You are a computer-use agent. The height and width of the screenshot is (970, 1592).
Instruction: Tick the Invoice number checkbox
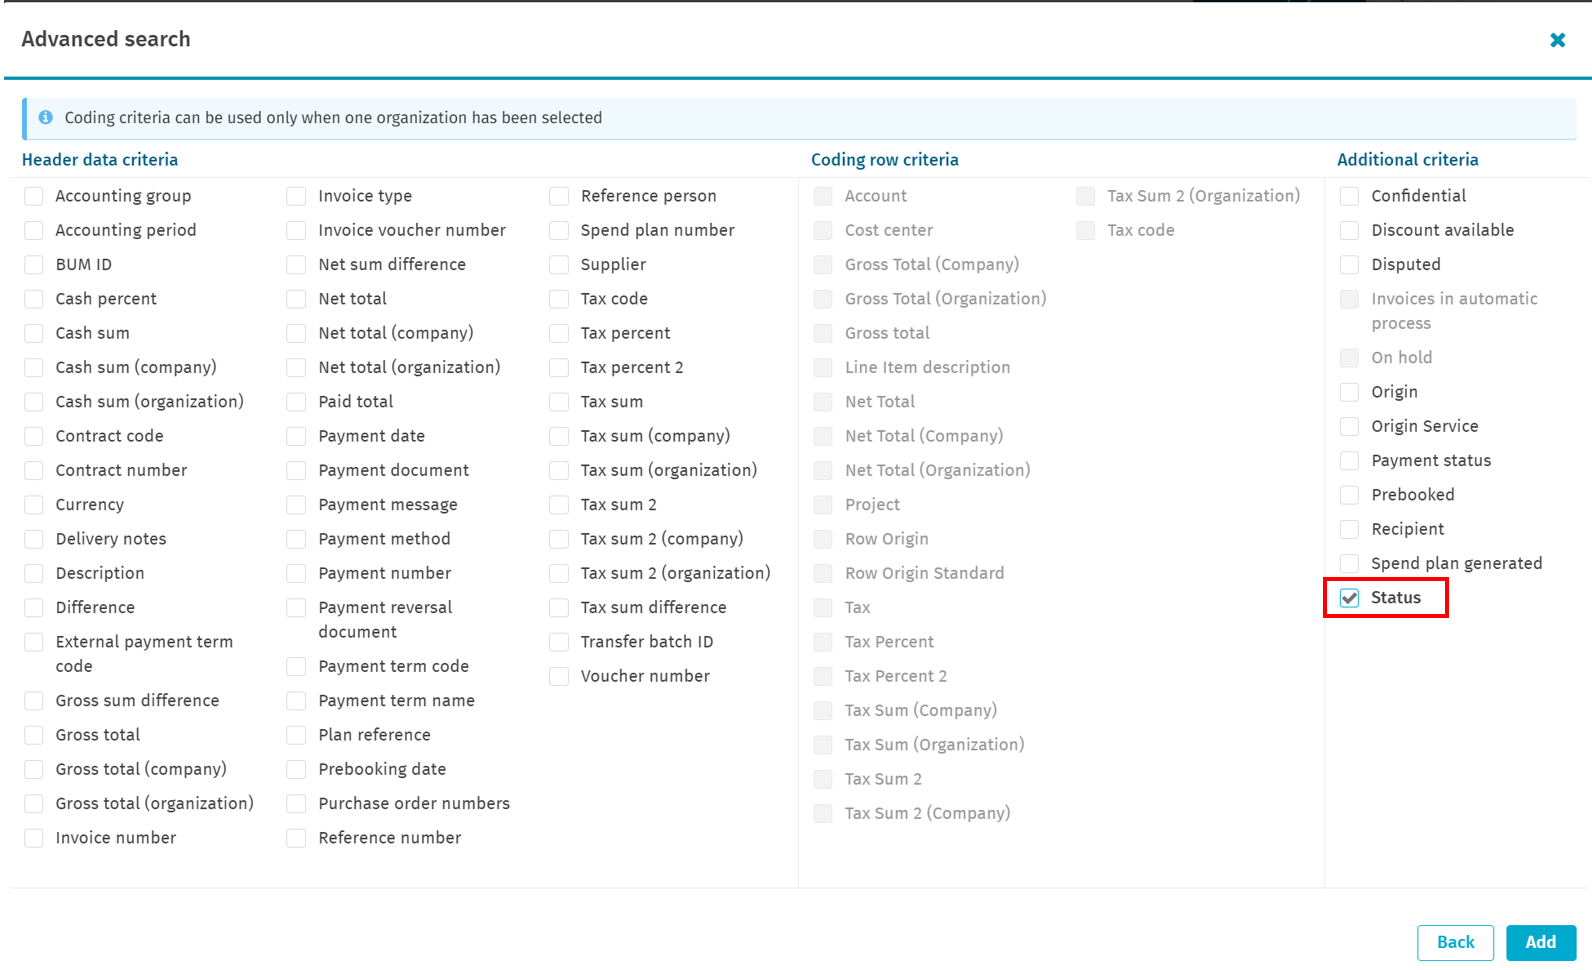pyautogui.click(x=34, y=838)
